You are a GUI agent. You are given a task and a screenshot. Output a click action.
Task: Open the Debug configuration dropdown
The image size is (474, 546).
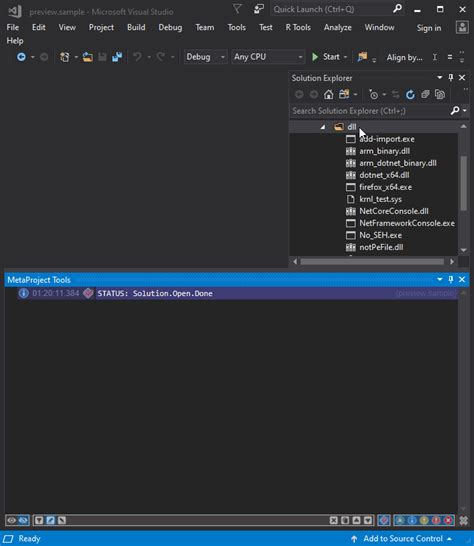(x=205, y=57)
